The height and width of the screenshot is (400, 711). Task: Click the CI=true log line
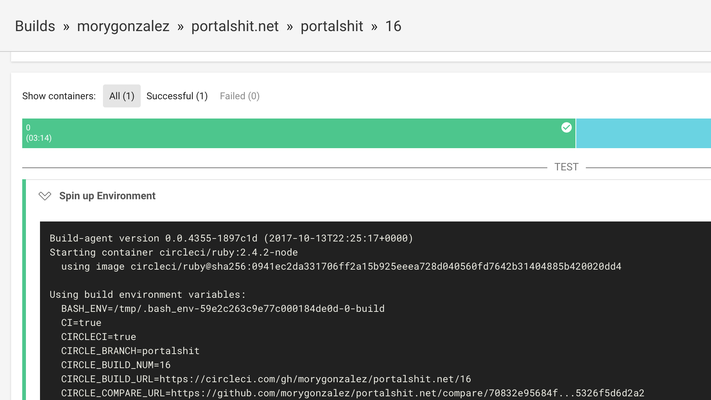pos(81,322)
